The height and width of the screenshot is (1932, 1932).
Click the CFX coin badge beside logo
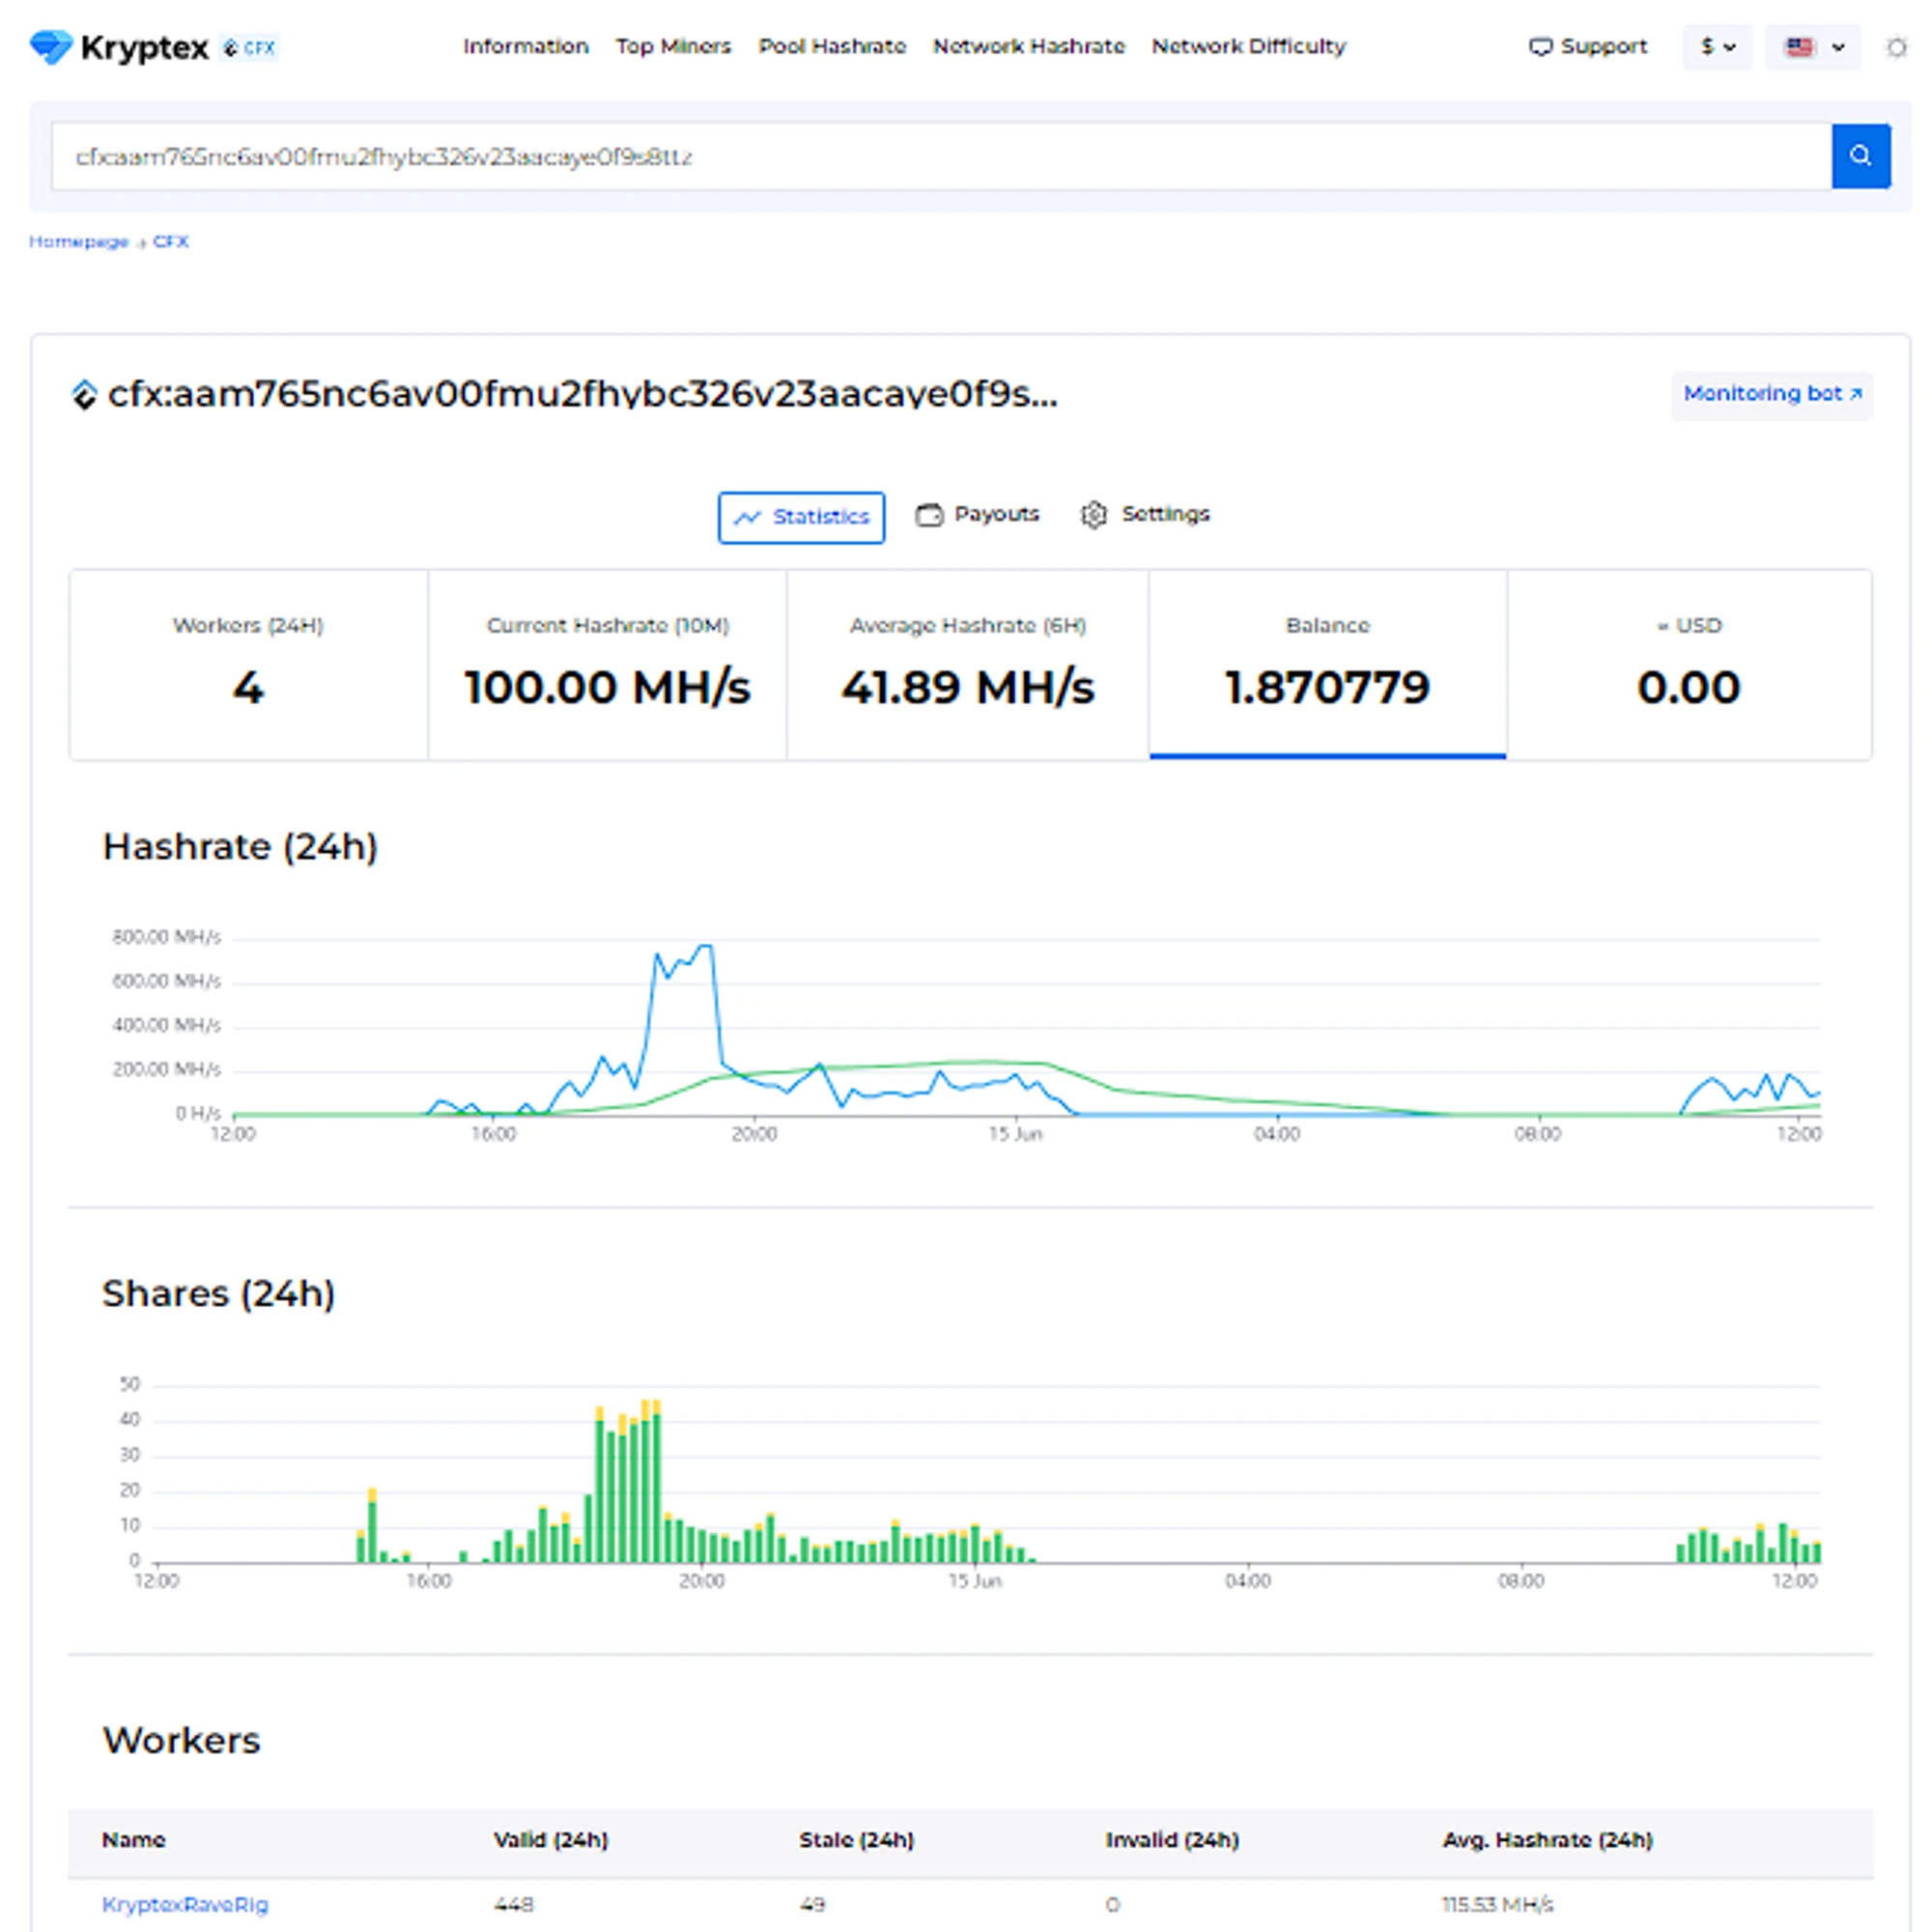[249, 48]
